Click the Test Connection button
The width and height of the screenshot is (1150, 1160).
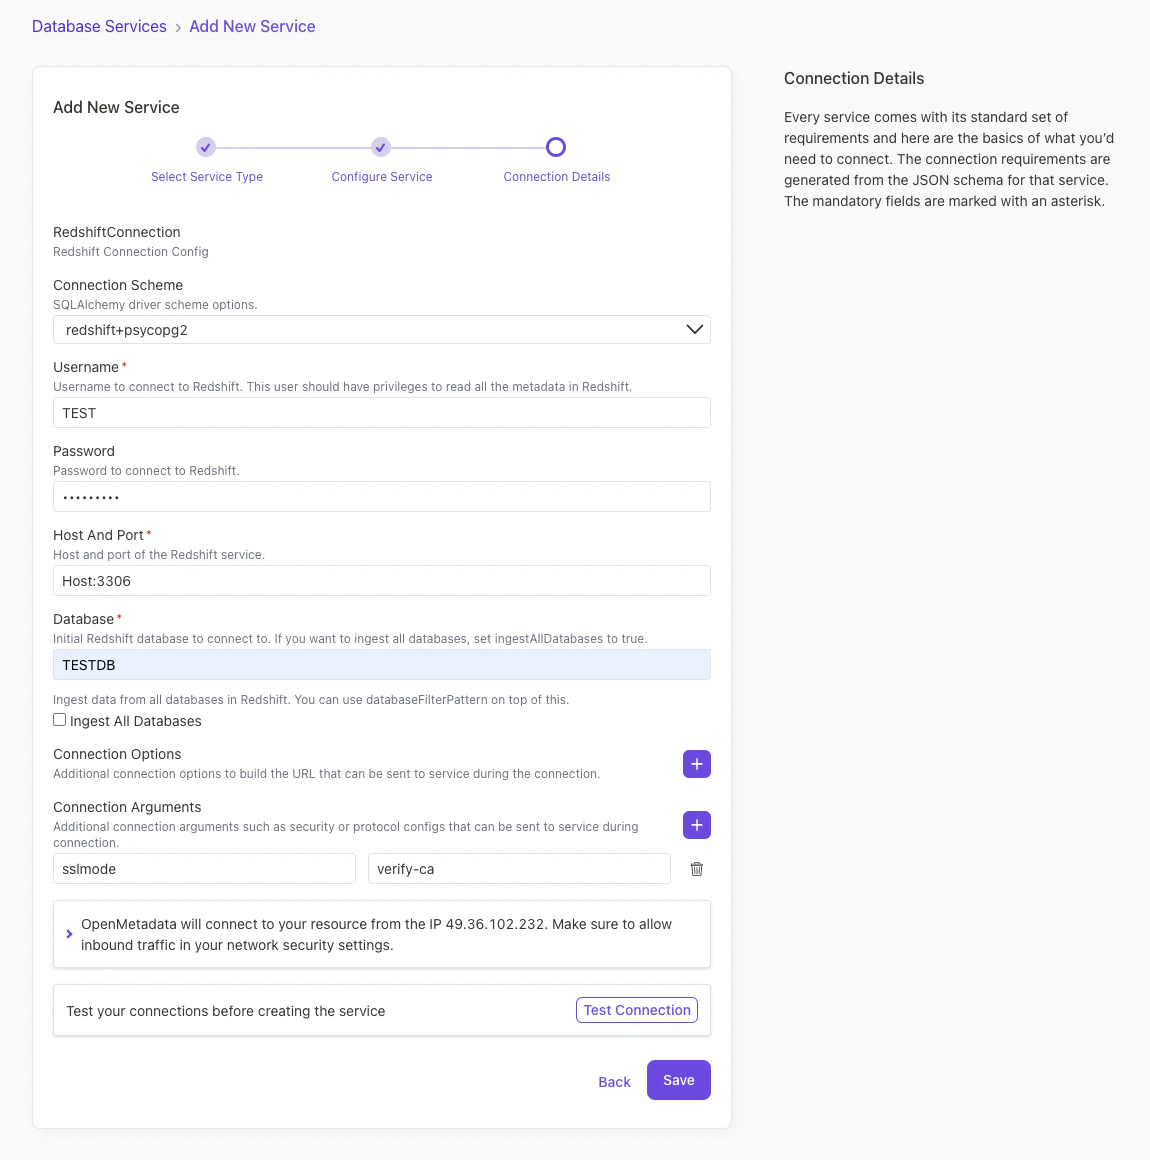(x=636, y=1010)
